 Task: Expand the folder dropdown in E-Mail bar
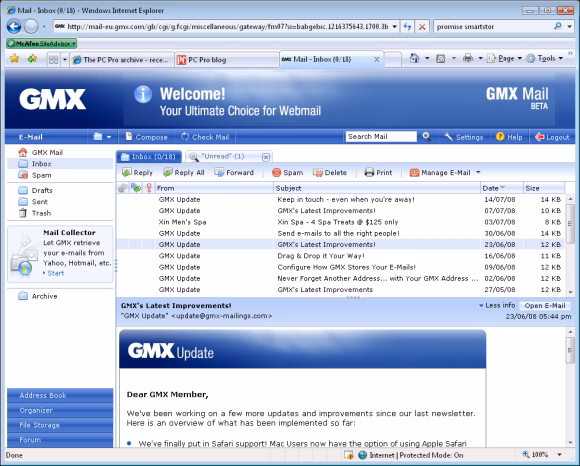coord(109,137)
